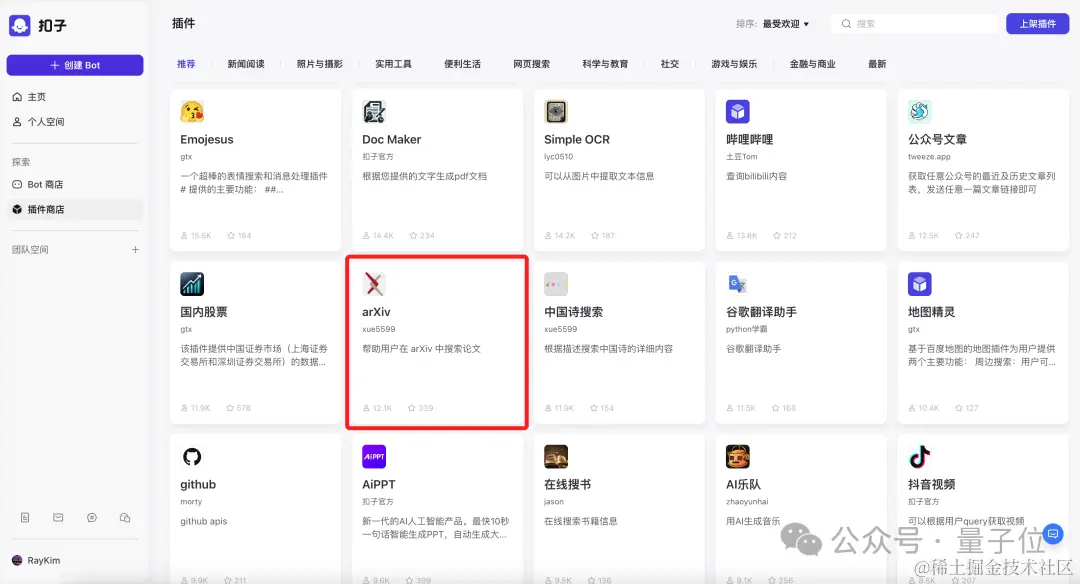Click description 帮助用户在 arXiv 中搜索论文
Viewport: 1080px width, 584px height.
(422, 349)
